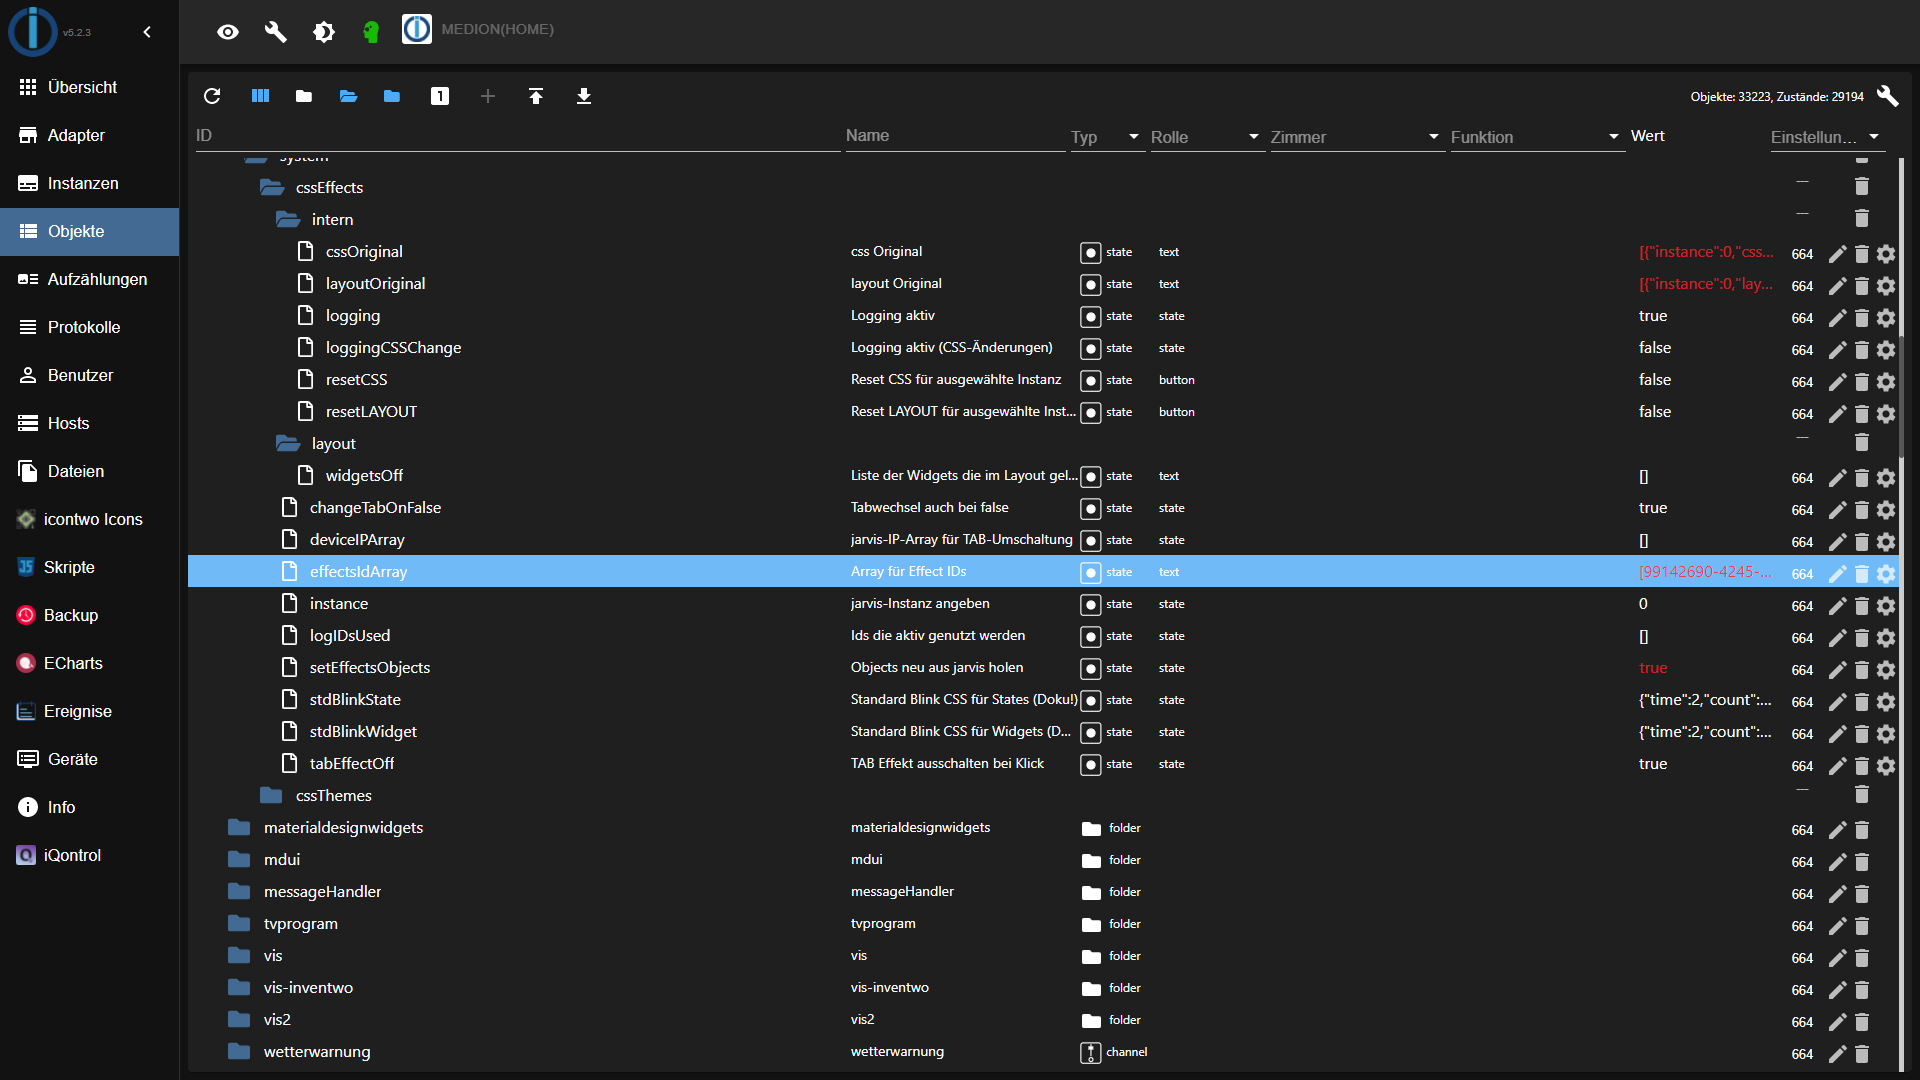Click the green expert mode head icon
1920x1080 pixels.
point(371,32)
